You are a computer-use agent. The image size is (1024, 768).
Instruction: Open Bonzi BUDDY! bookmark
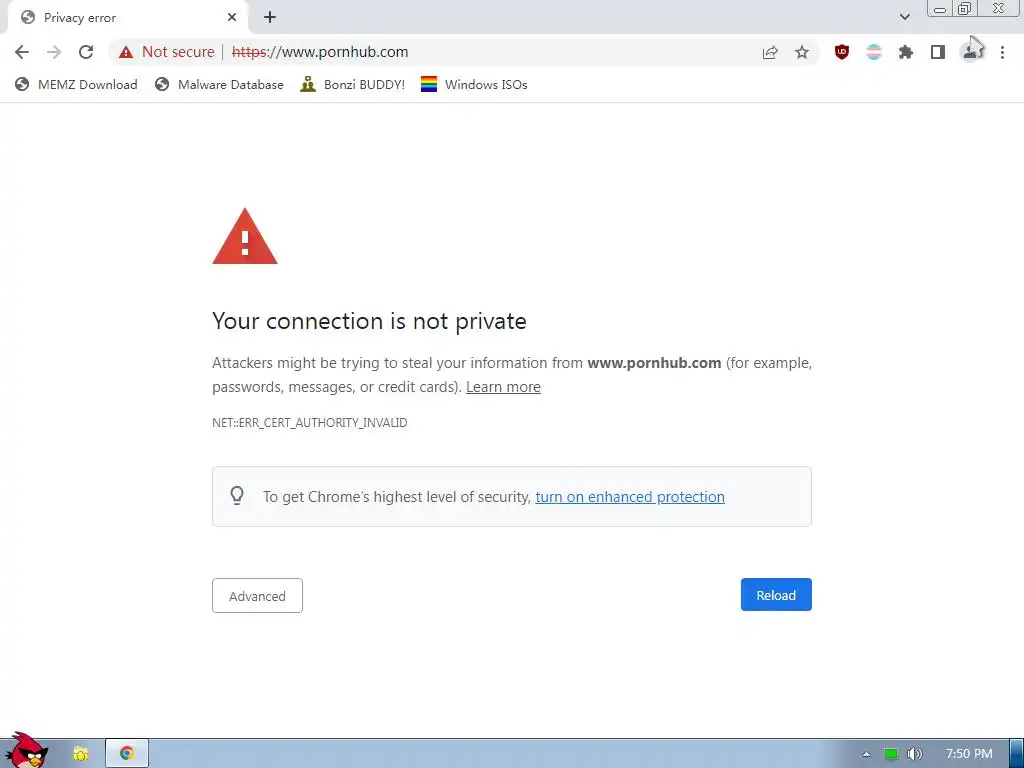(x=353, y=84)
